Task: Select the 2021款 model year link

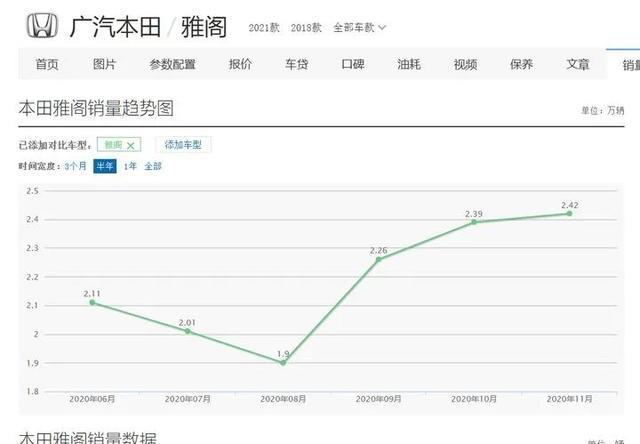Action: point(264,28)
